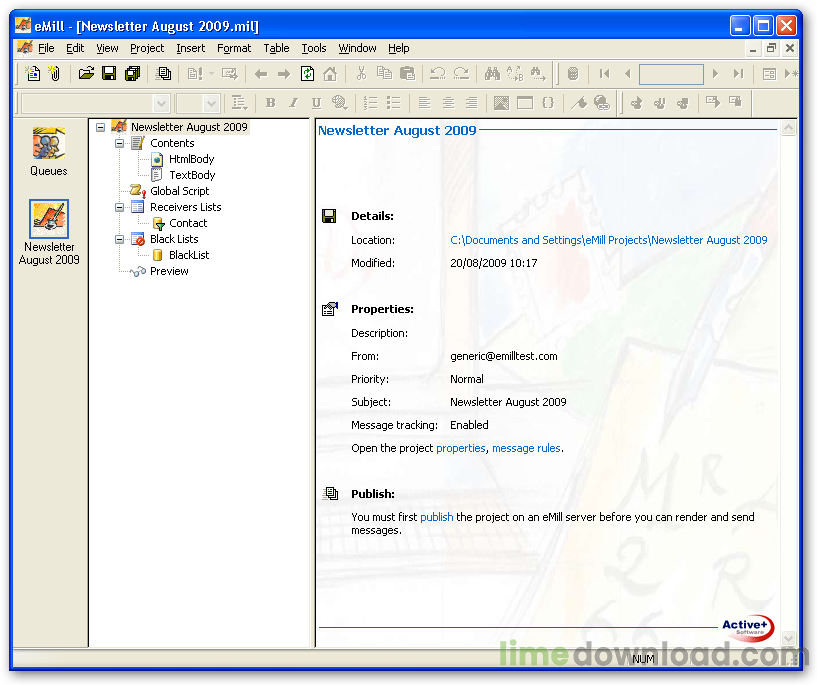Image resolution: width=817 pixels, height=685 pixels.
Task: Open the message rules link
Action: click(x=526, y=449)
